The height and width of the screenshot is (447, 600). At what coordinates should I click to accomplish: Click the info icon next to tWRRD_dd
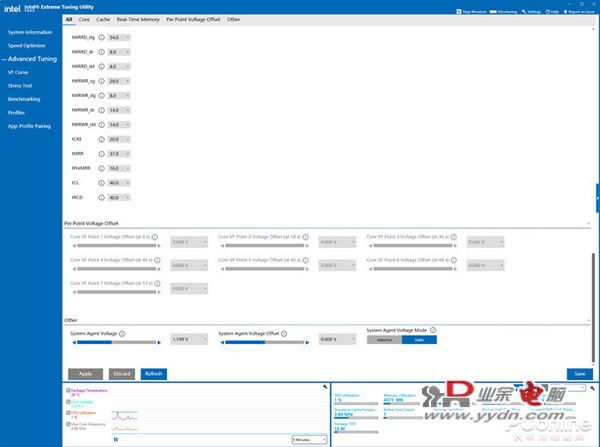pos(101,67)
